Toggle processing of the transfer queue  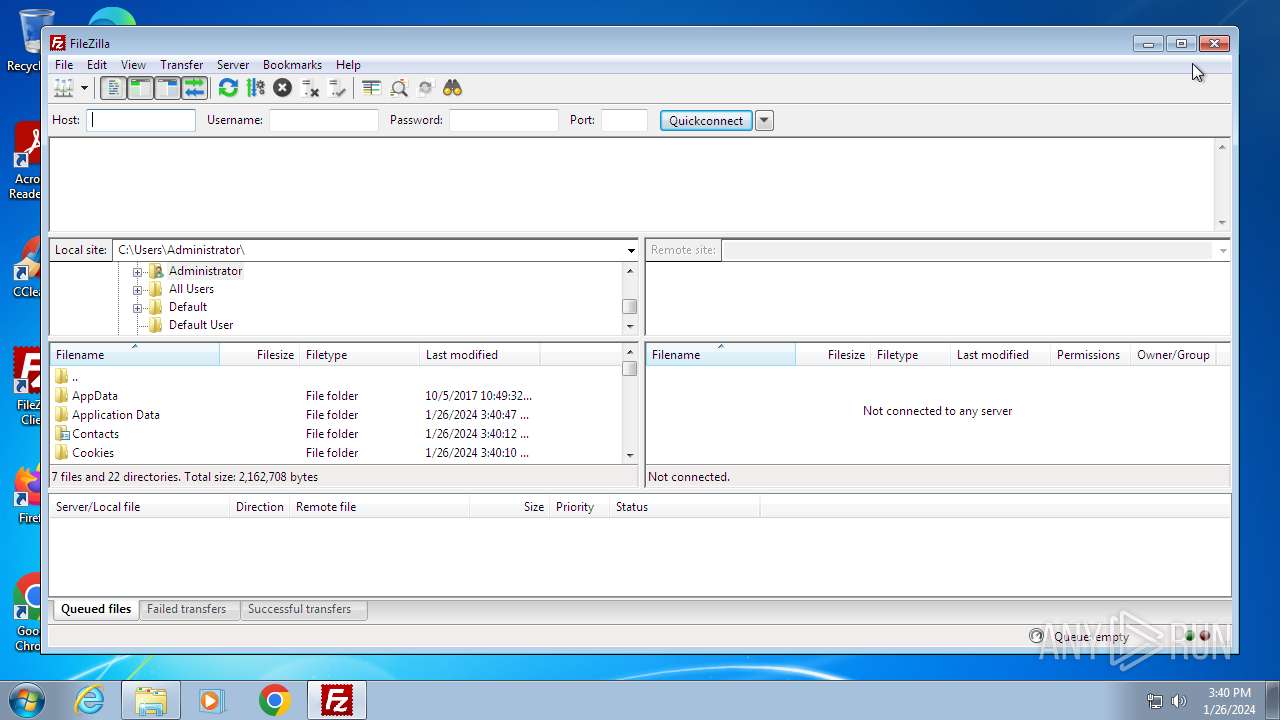coord(256,88)
